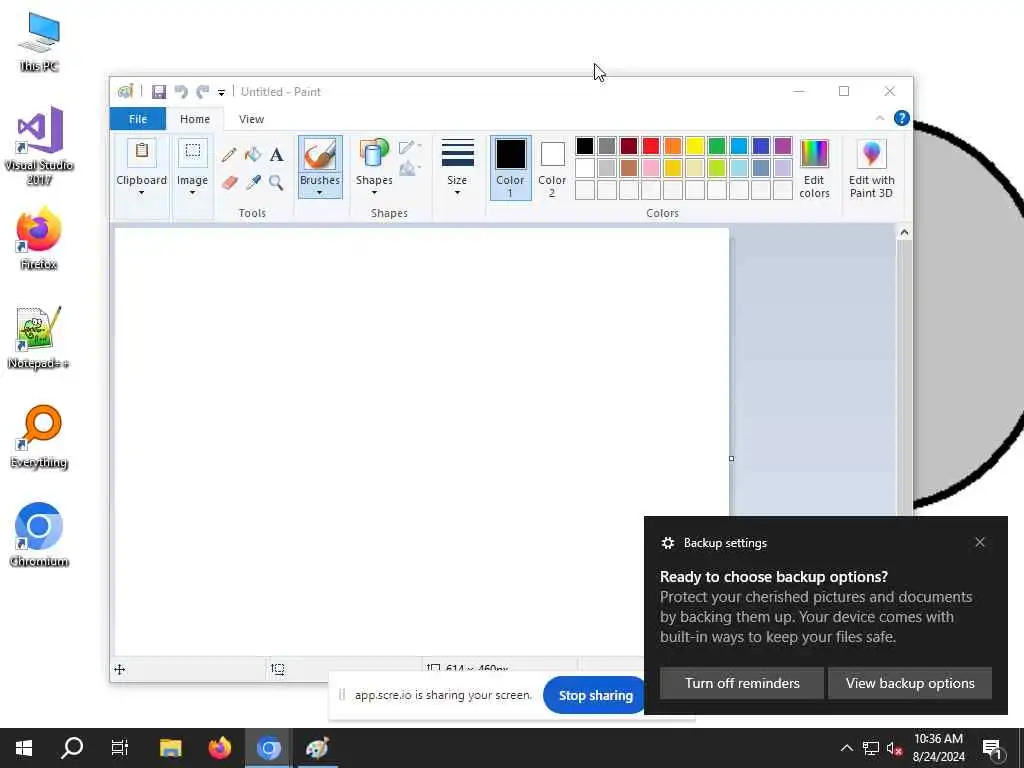1024x768 pixels.
Task: Open Paint Help question mark icon
Action: 902,118
